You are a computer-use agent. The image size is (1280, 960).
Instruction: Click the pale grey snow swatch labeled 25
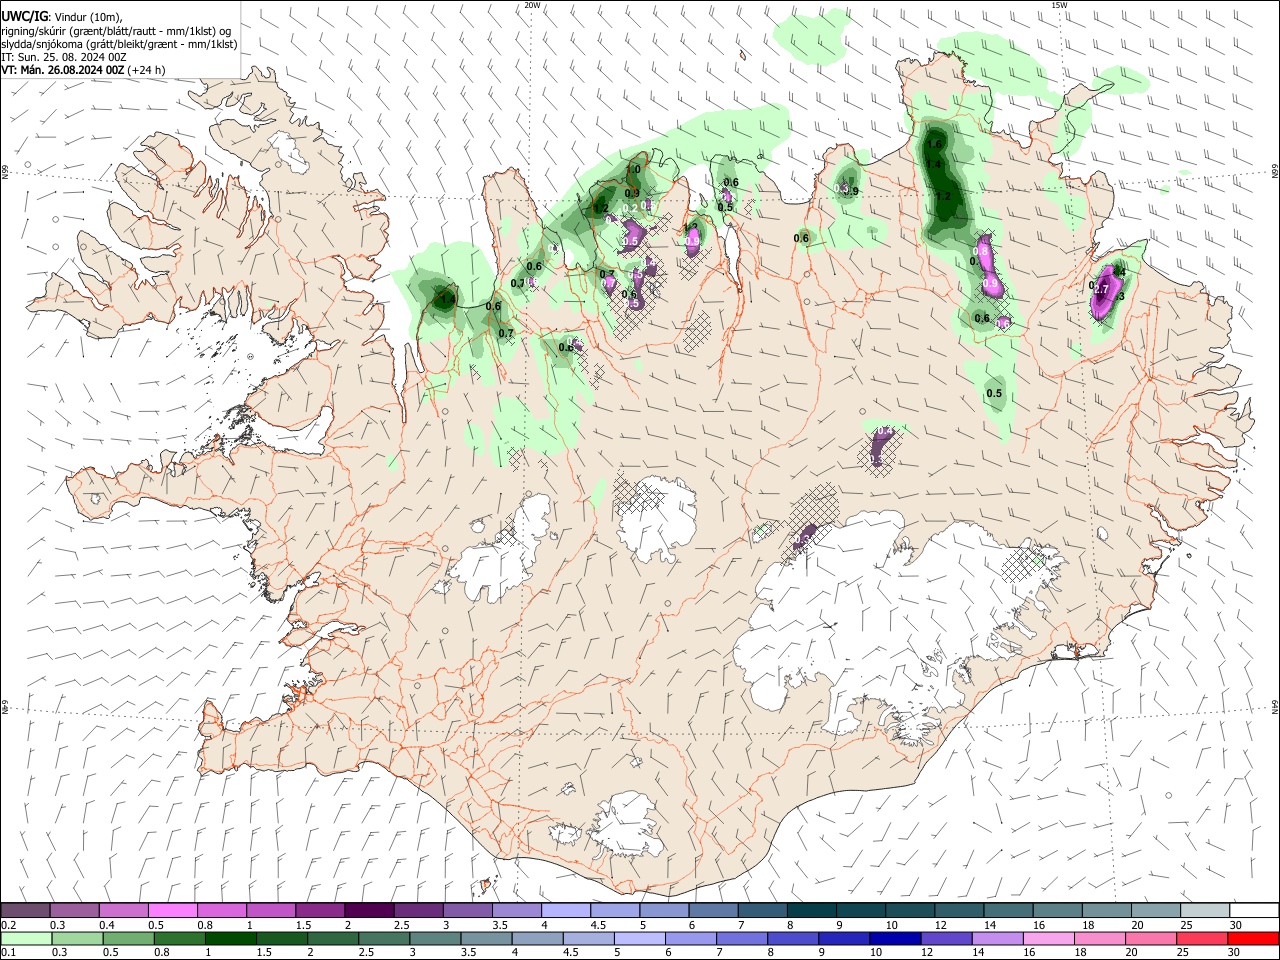coord(1205,911)
